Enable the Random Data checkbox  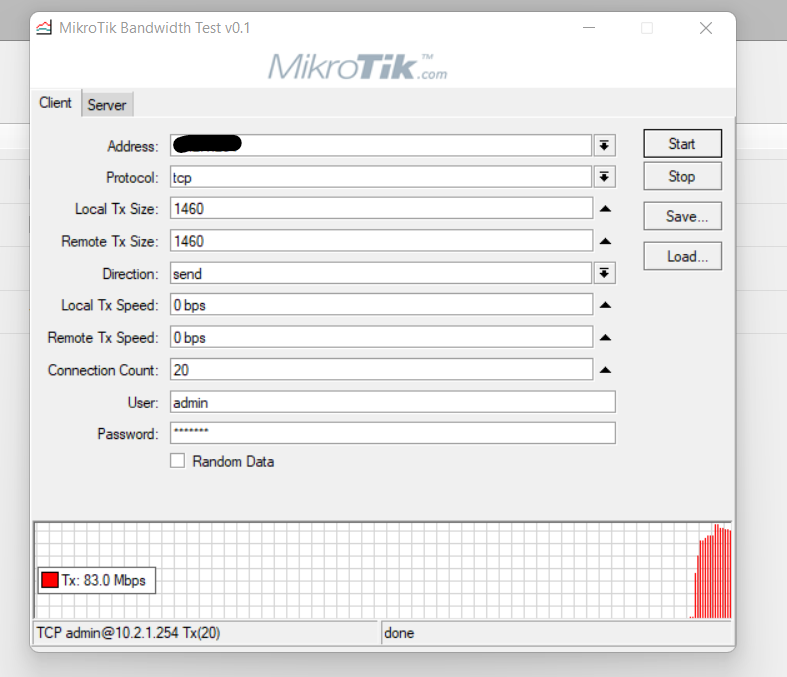[x=177, y=461]
